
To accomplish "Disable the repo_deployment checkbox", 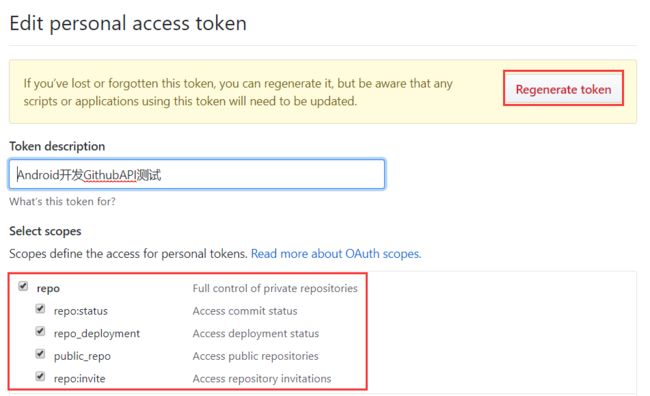I will tap(40, 331).
